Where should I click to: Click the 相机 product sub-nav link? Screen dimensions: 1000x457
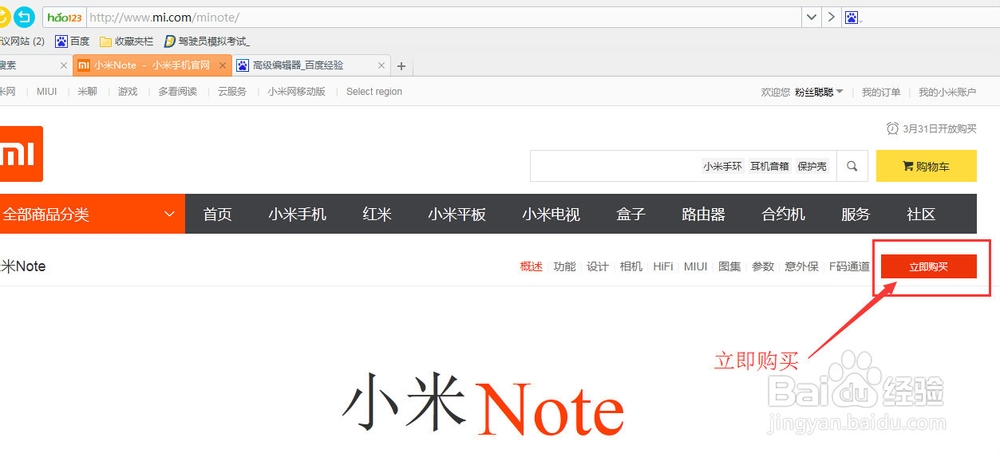pyautogui.click(x=631, y=266)
